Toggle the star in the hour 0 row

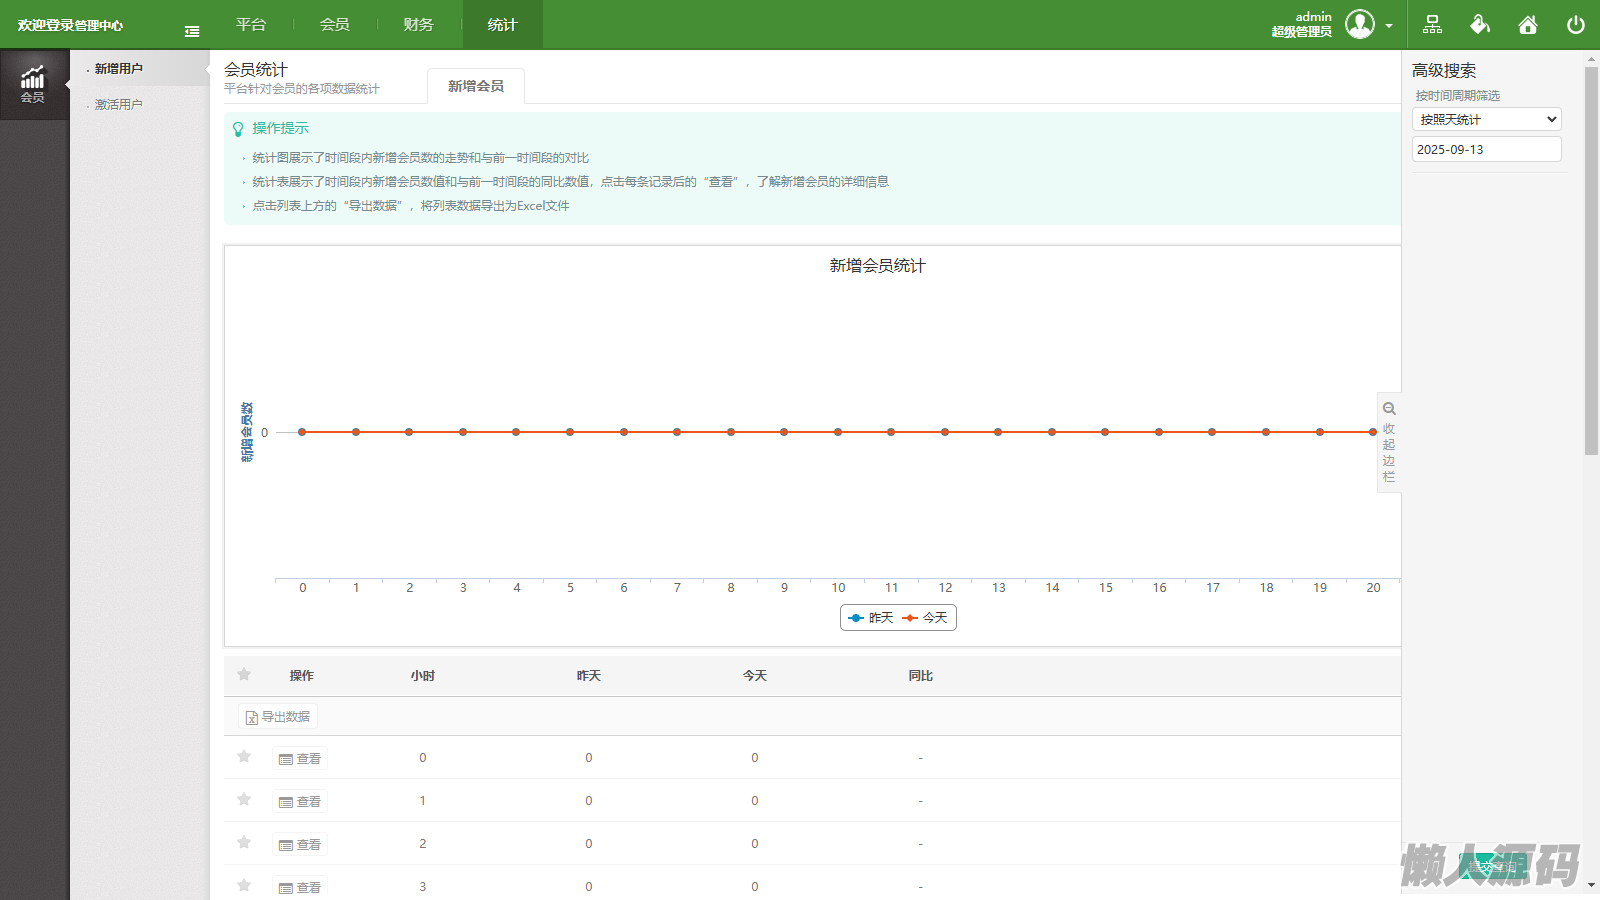point(244,757)
